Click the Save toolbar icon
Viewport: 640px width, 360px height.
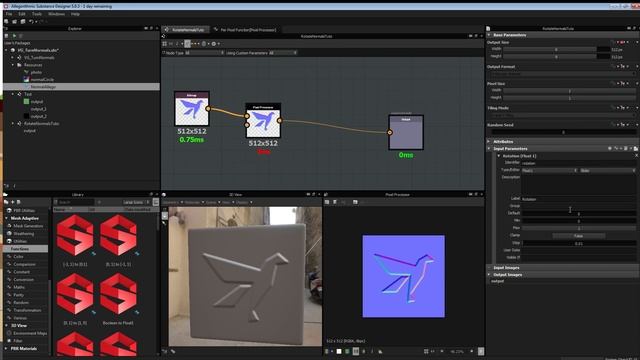pyautogui.click(x=23, y=22)
